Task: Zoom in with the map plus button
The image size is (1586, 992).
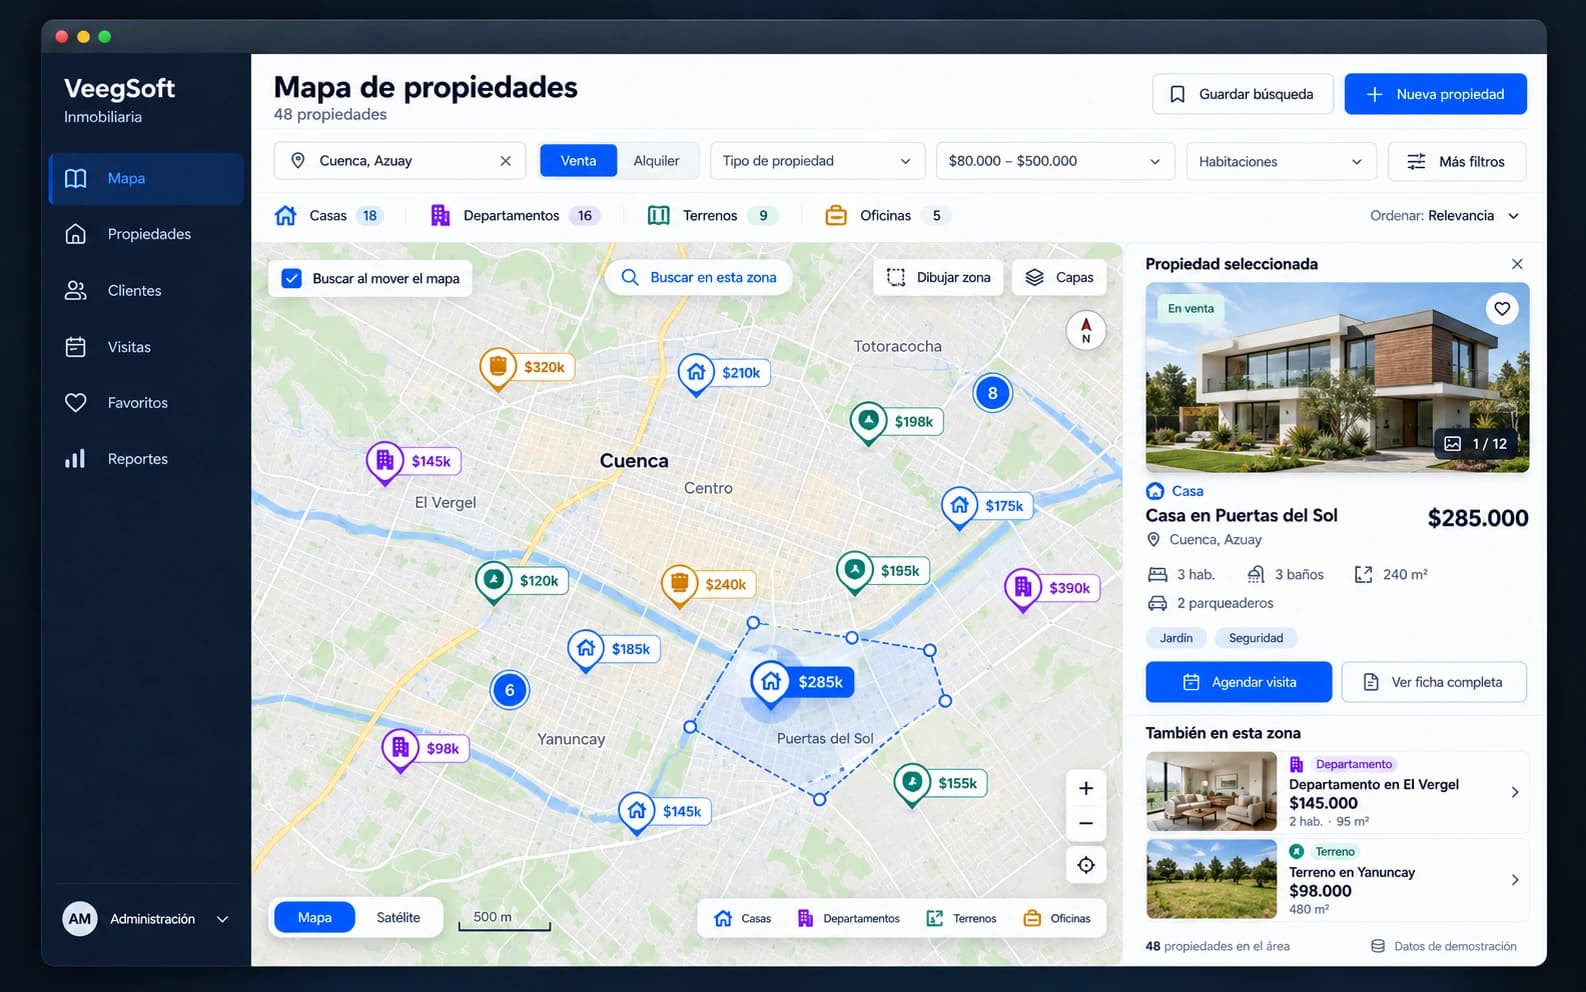Action: (1086, 788)
